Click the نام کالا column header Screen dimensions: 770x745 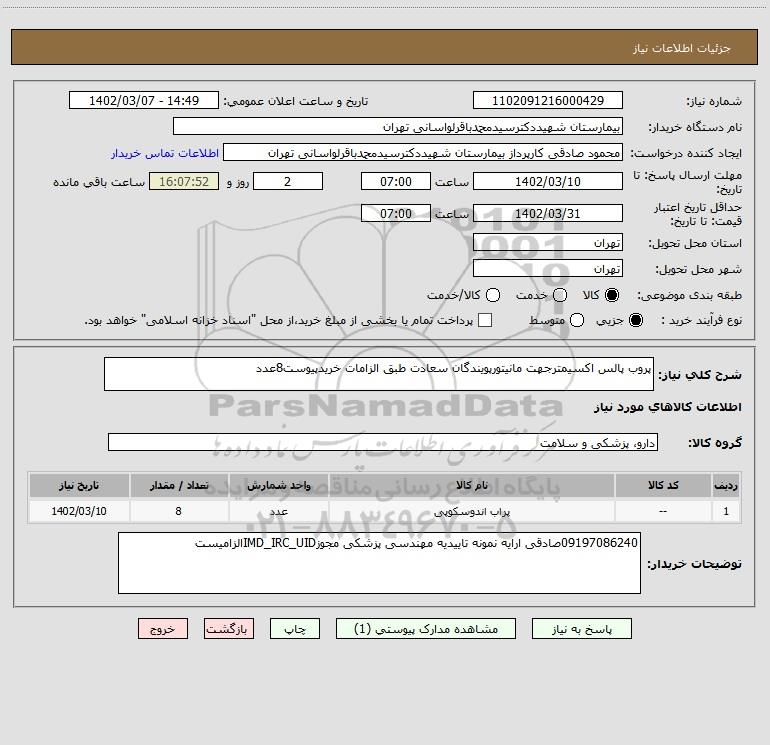[472, 485]
